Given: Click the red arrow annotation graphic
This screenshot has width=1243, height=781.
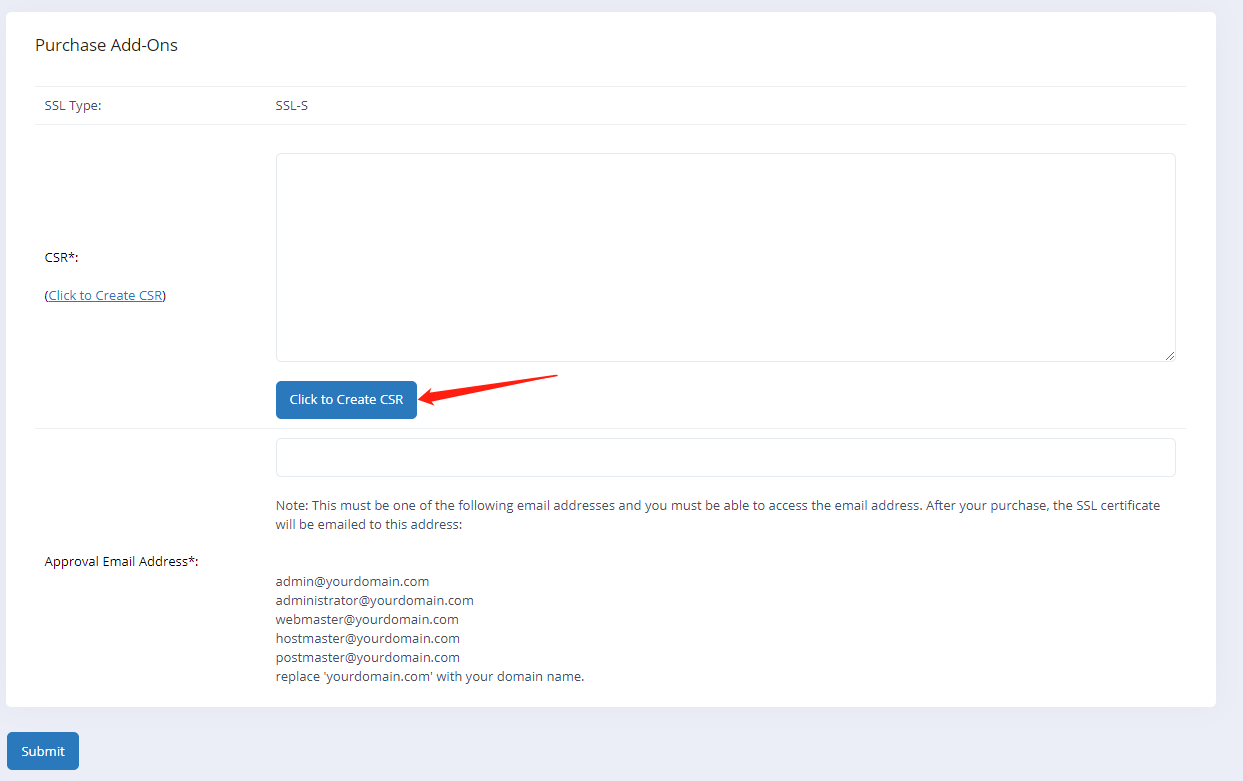Looking at the screenshot, I should pyautogui.click(x=490, y=388).
